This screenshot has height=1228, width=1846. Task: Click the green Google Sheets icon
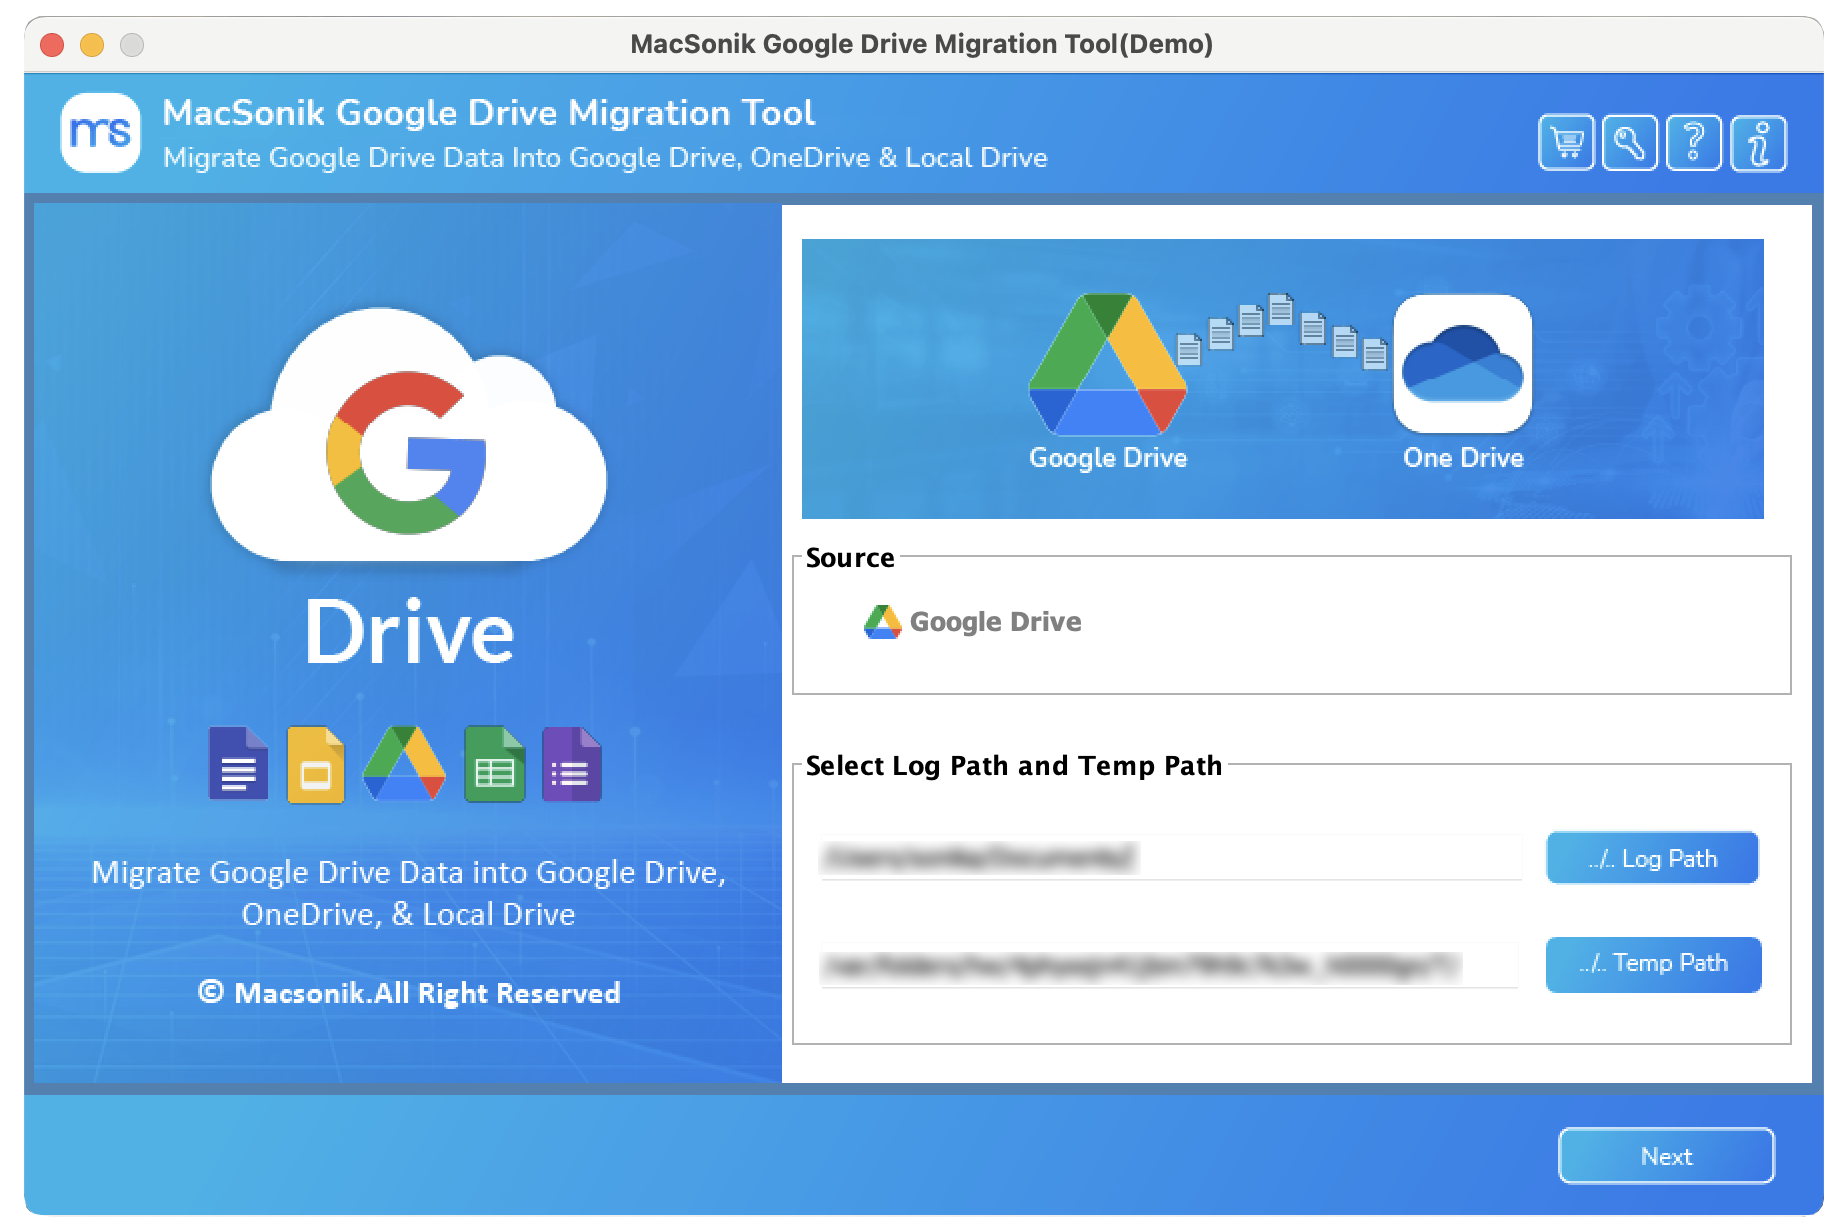point(495,764)
